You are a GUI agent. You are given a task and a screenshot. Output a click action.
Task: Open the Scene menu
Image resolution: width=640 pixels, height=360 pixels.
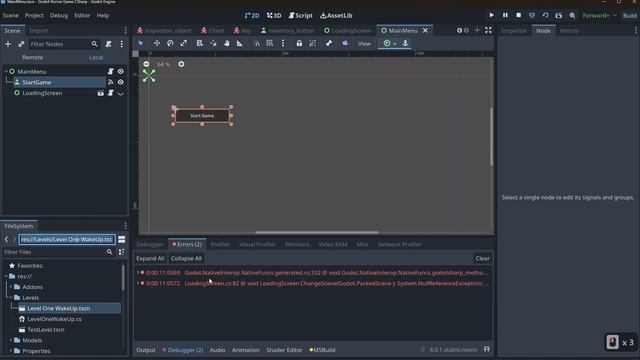coord(11,16)
